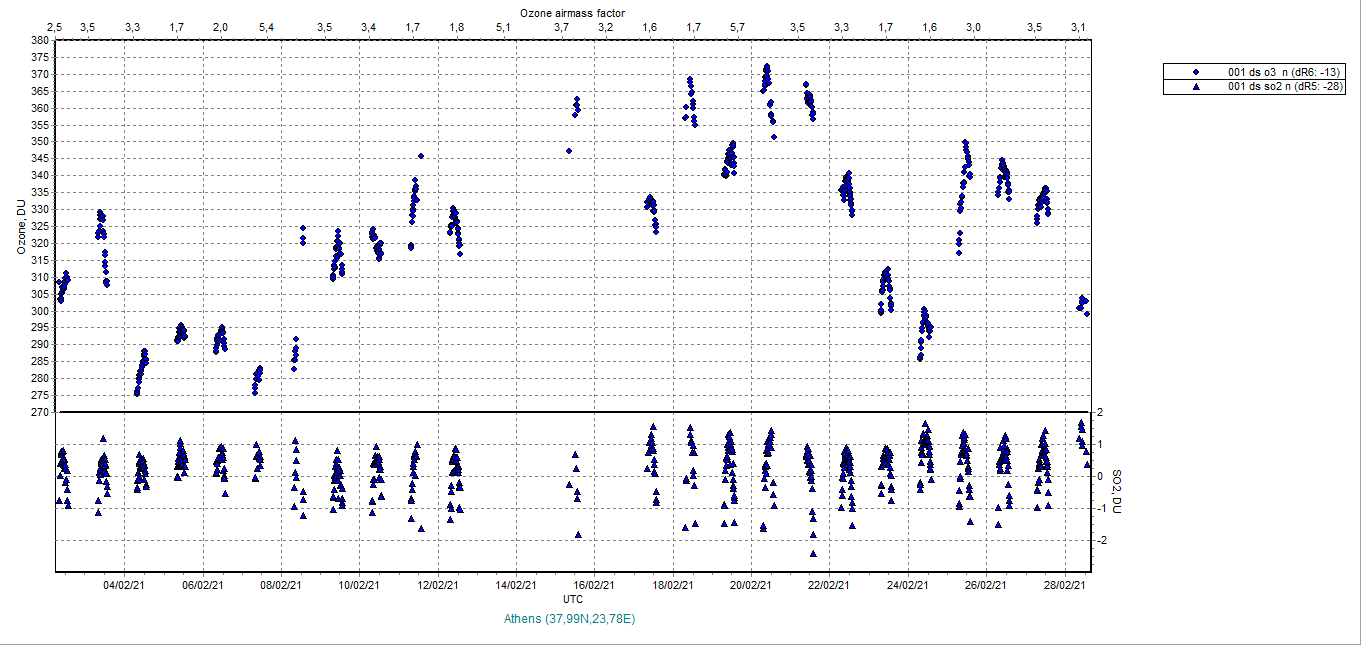Click the UTC label below the date axis
This screenshot has height=645, width=1361.
[573, 599]
